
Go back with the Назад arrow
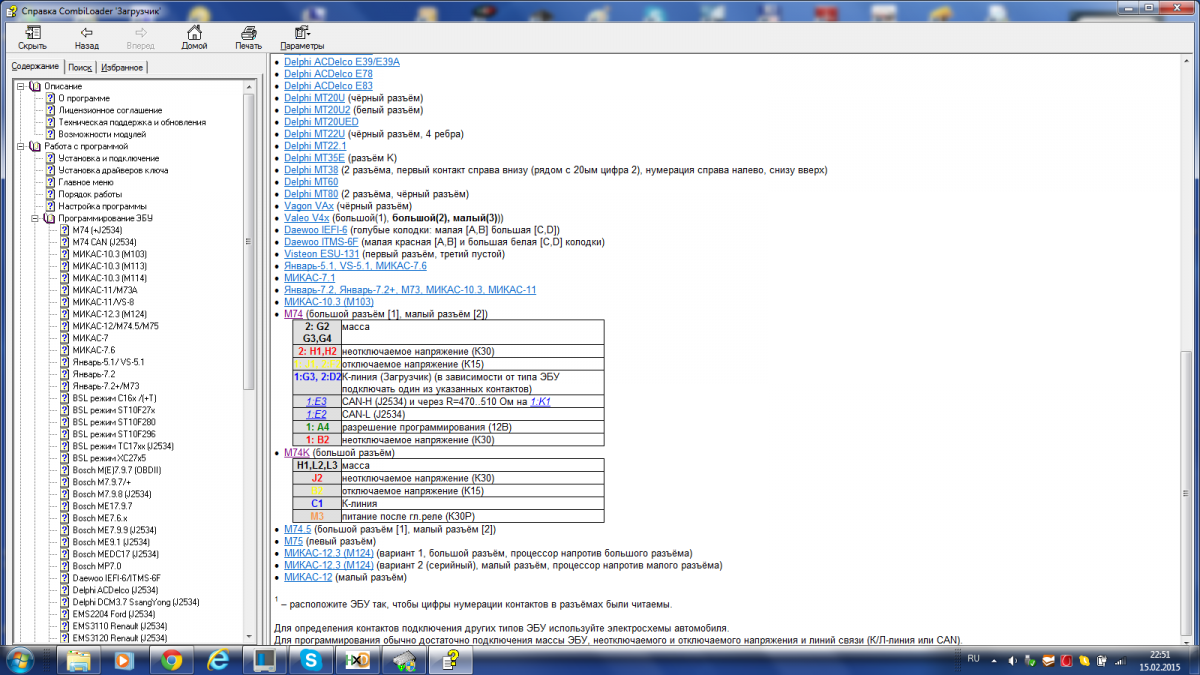coord(86,37)
